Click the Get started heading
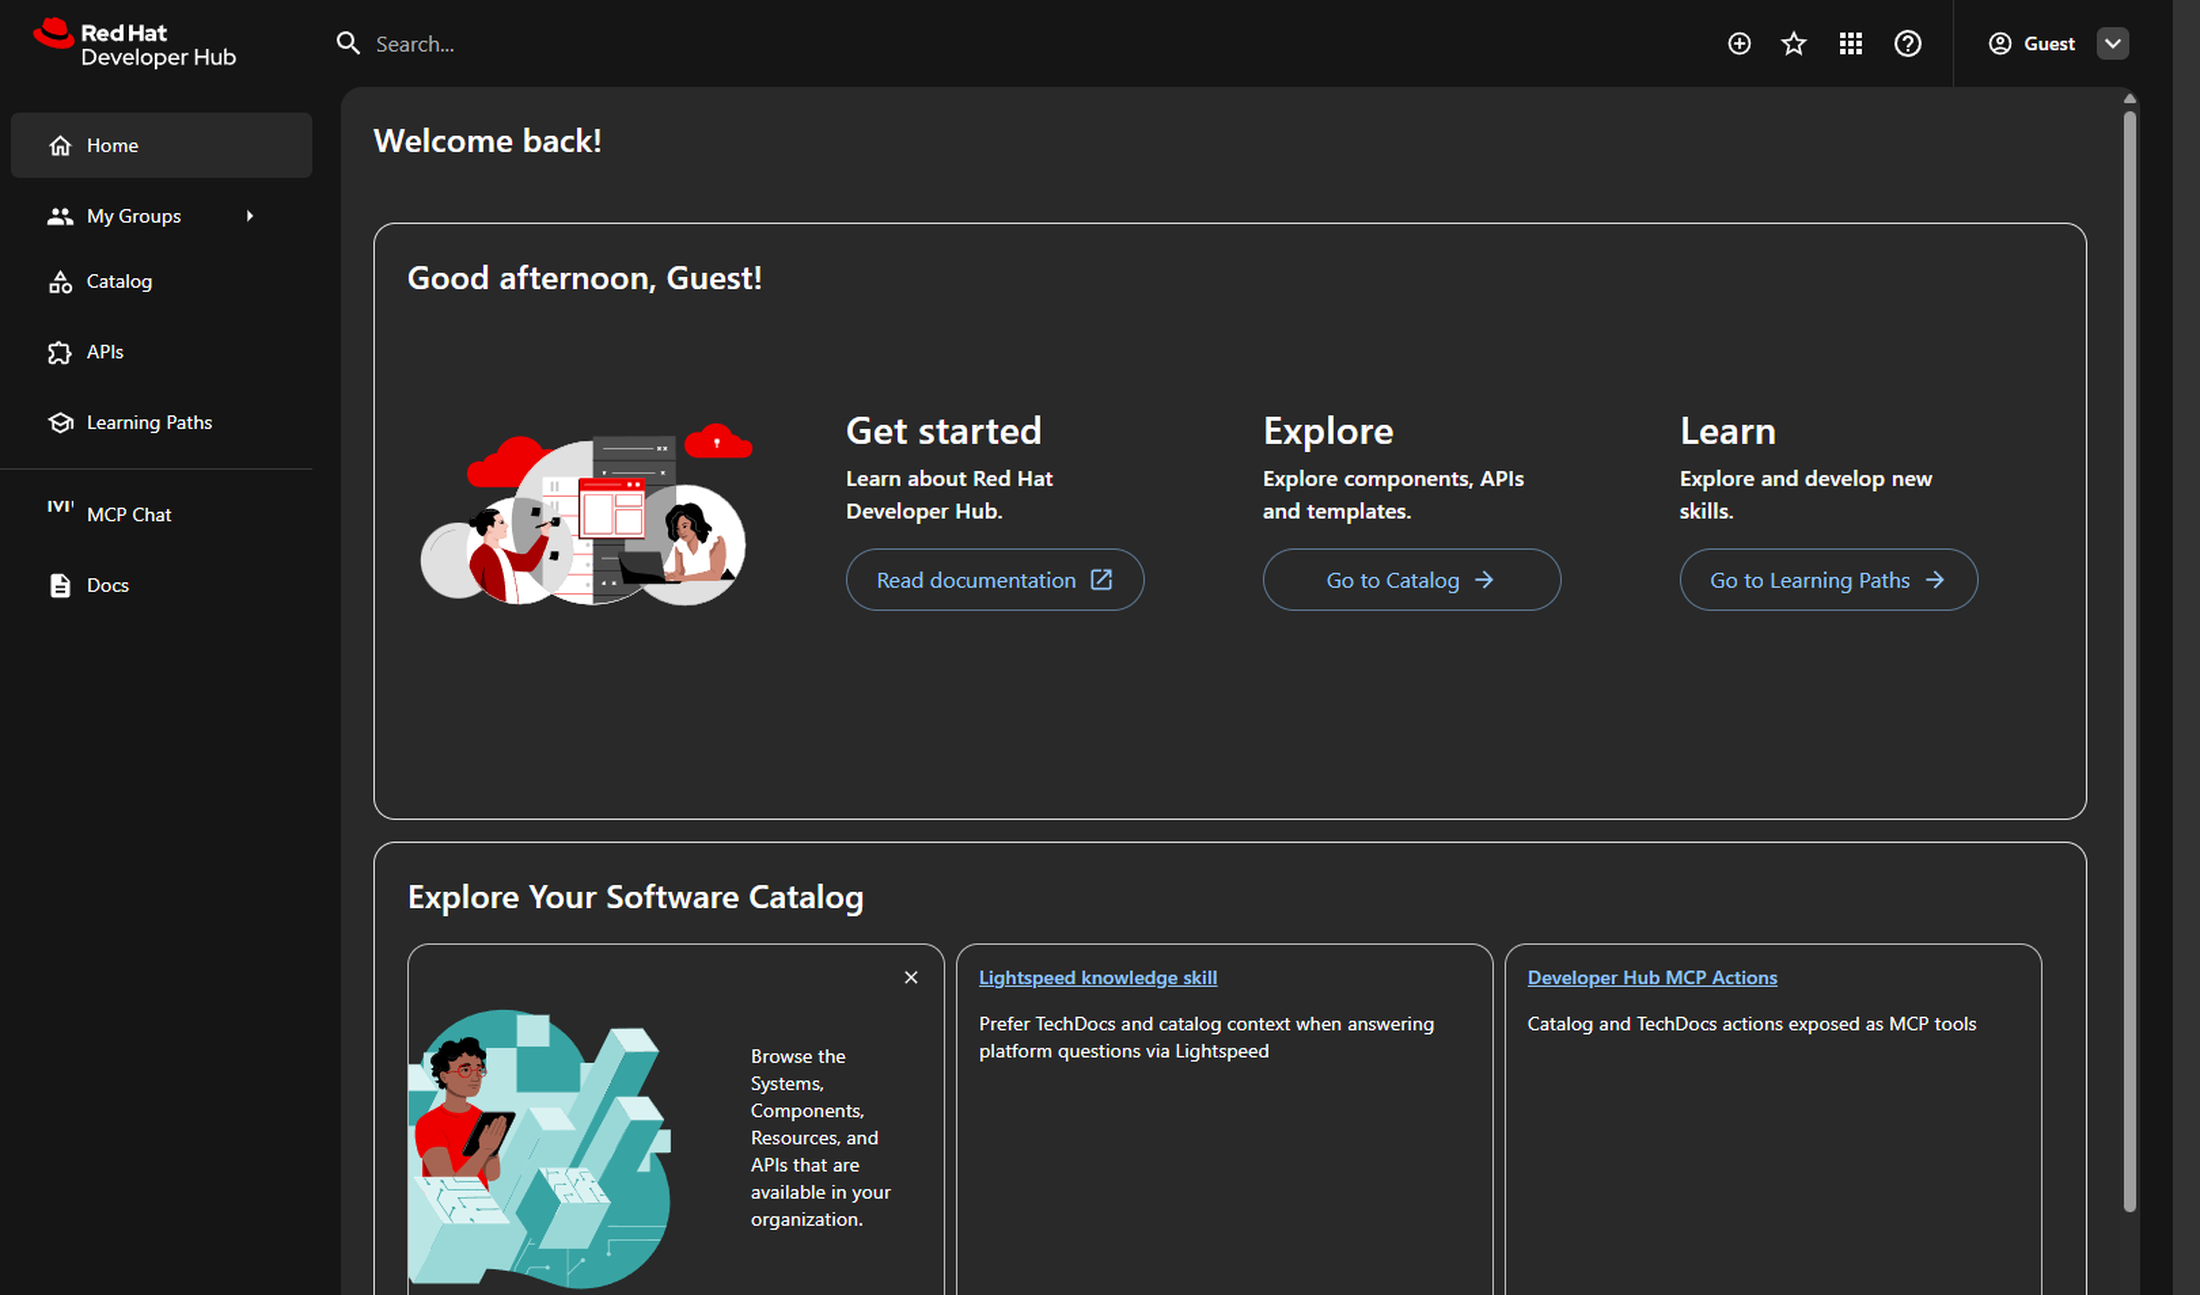This screenshot has width=2200, height=1295. coord(943,431)
